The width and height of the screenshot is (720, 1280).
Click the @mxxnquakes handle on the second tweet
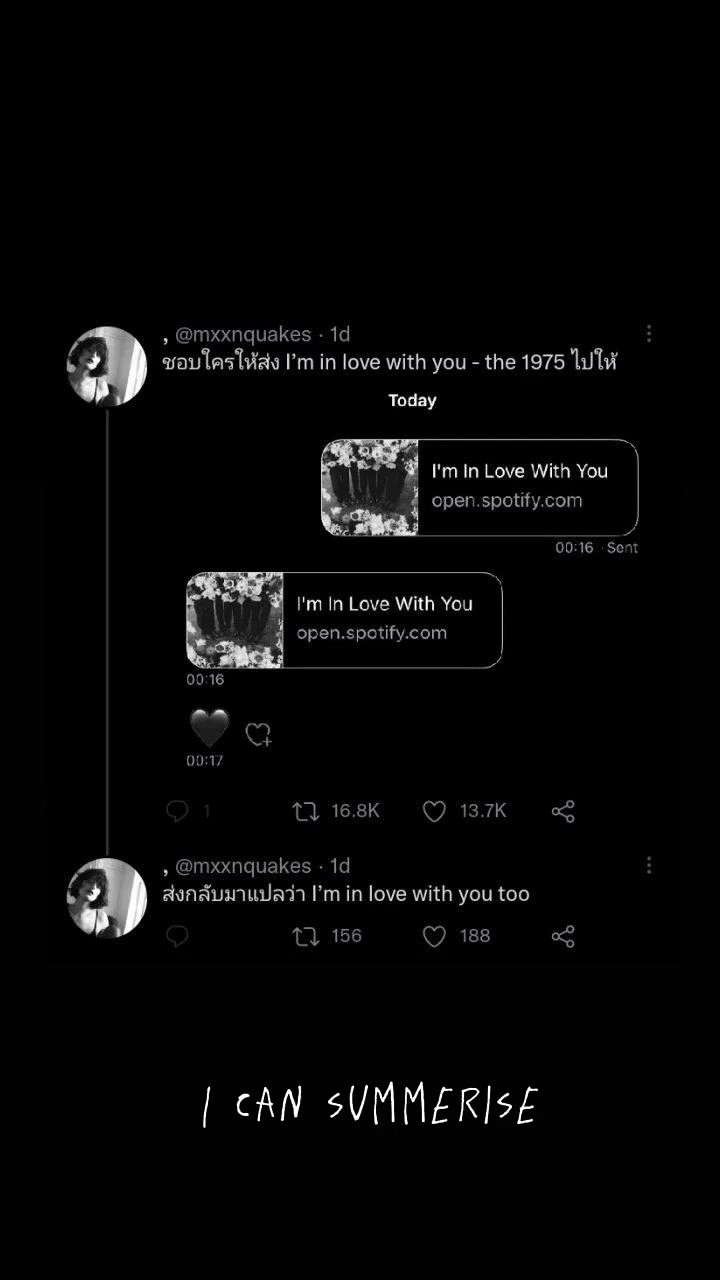tap(243, 866)
